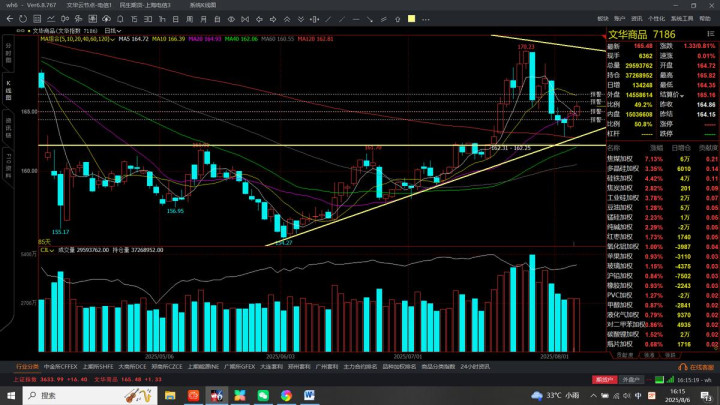Select the F10资料 side tab
The width and height of the screenshot is (720, 405).
tap(8, 166)
